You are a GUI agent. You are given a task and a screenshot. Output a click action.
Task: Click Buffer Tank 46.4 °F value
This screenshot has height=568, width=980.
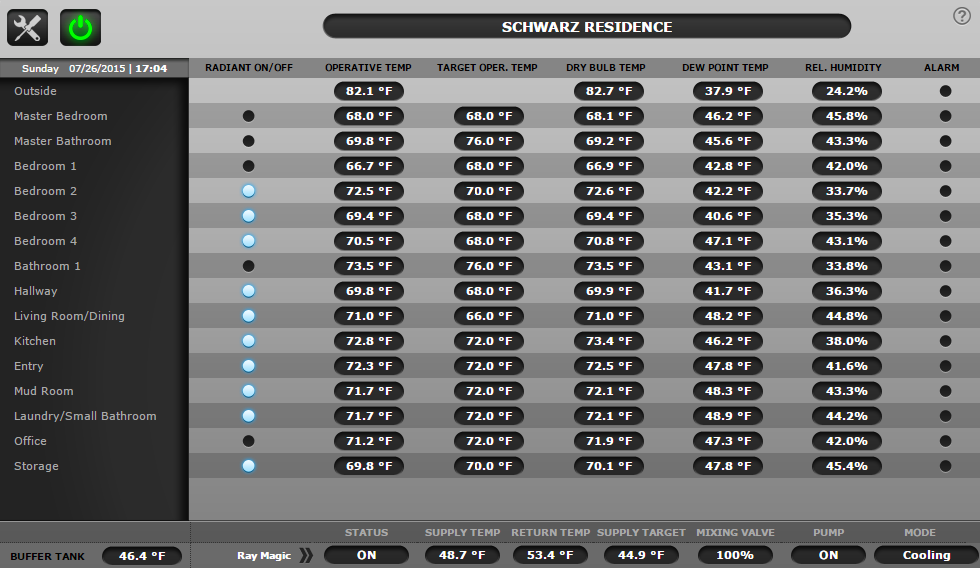point(142,556)
